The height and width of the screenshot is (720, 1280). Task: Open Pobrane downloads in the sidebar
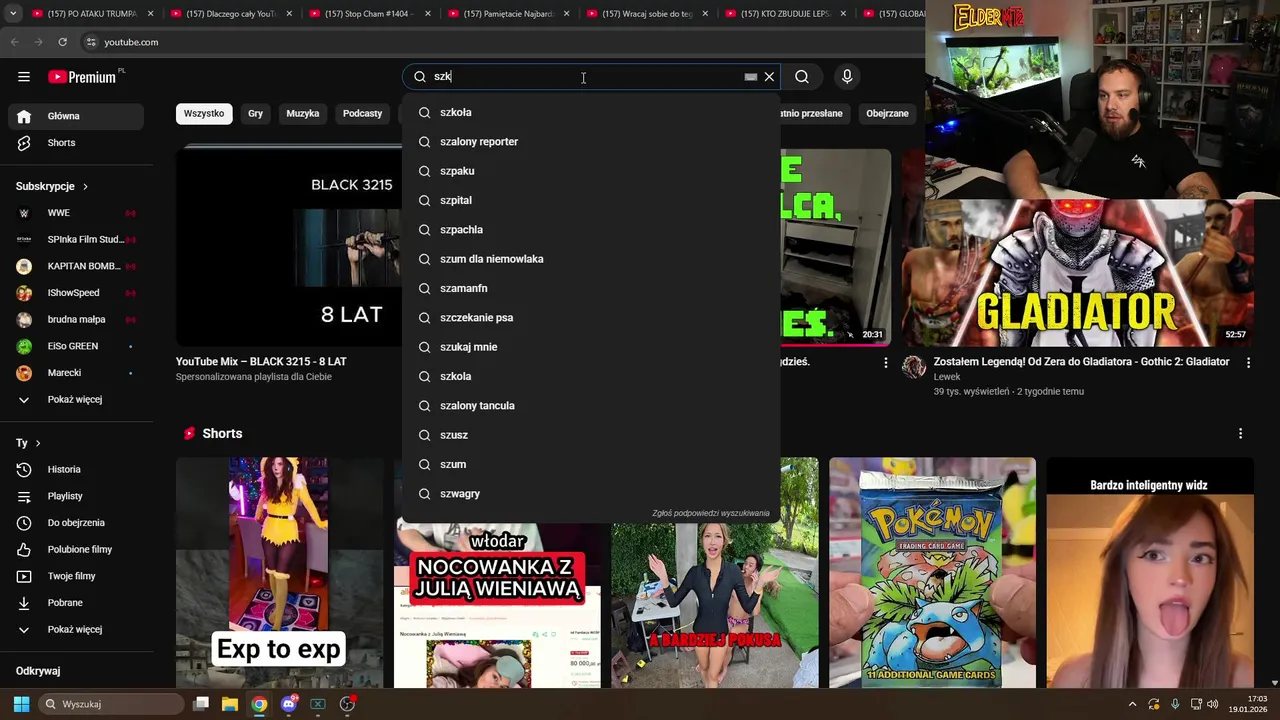pyautogui.click(x=76, y=603)
